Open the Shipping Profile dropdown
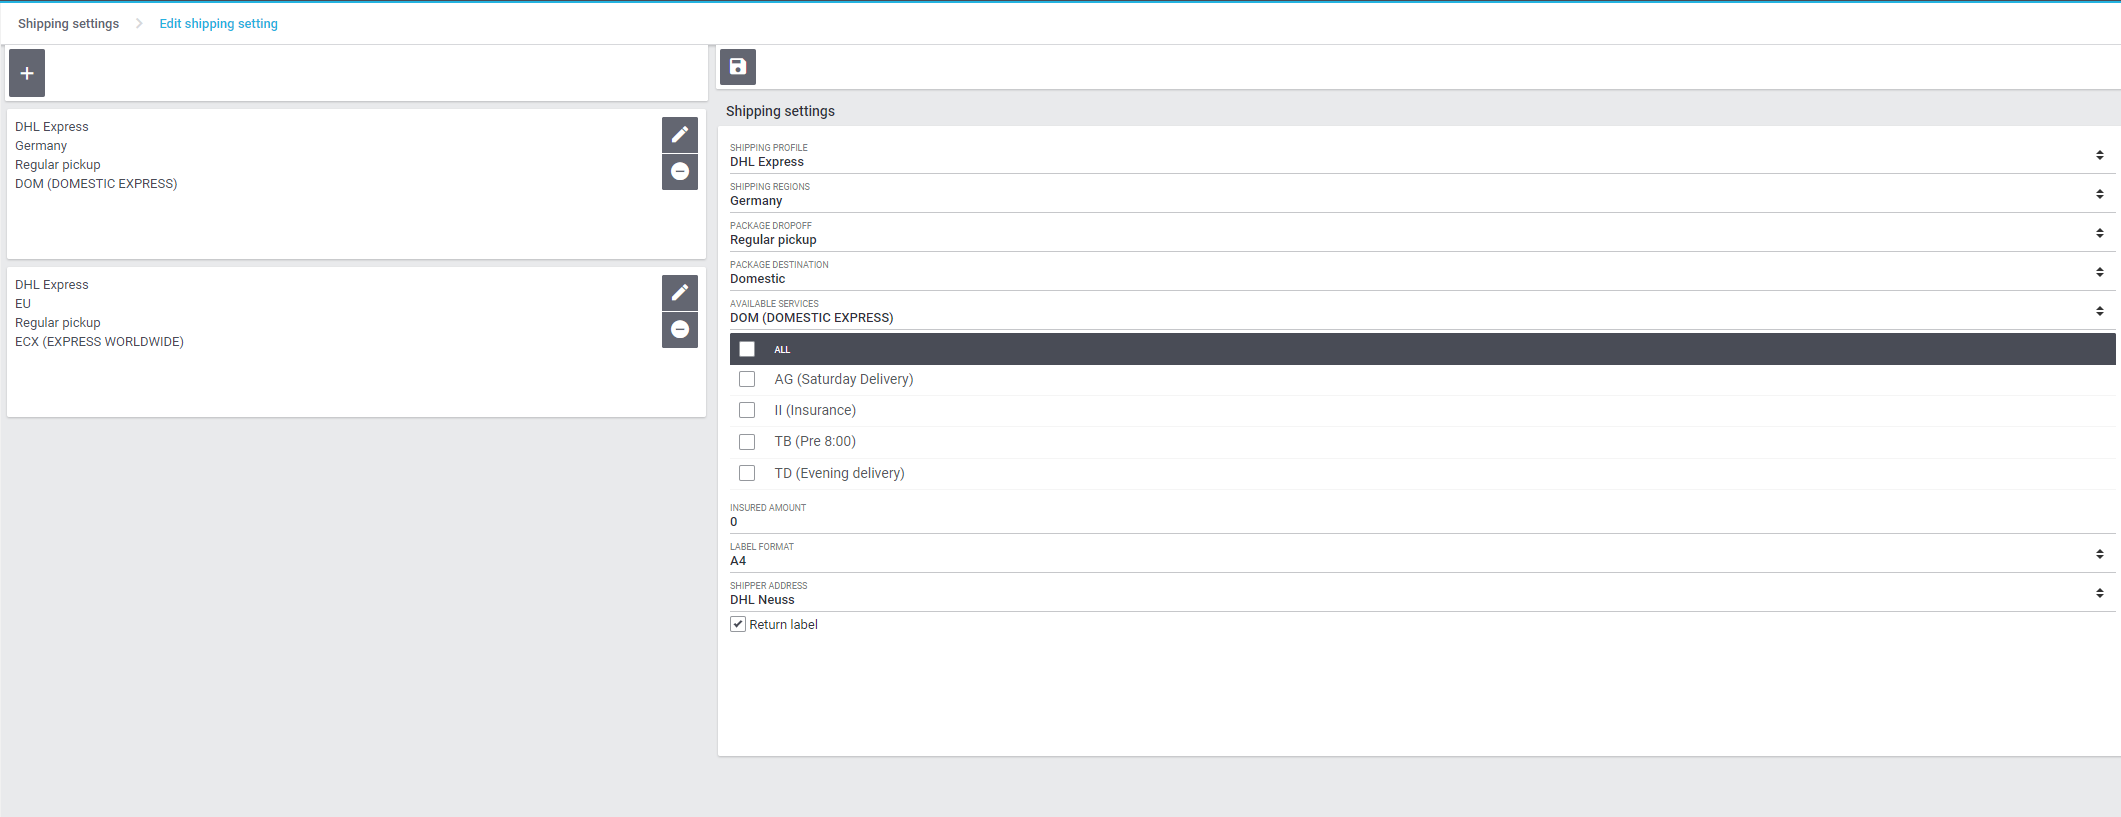The width and height of the screenshot is (2121, 817). (1422, 155)
